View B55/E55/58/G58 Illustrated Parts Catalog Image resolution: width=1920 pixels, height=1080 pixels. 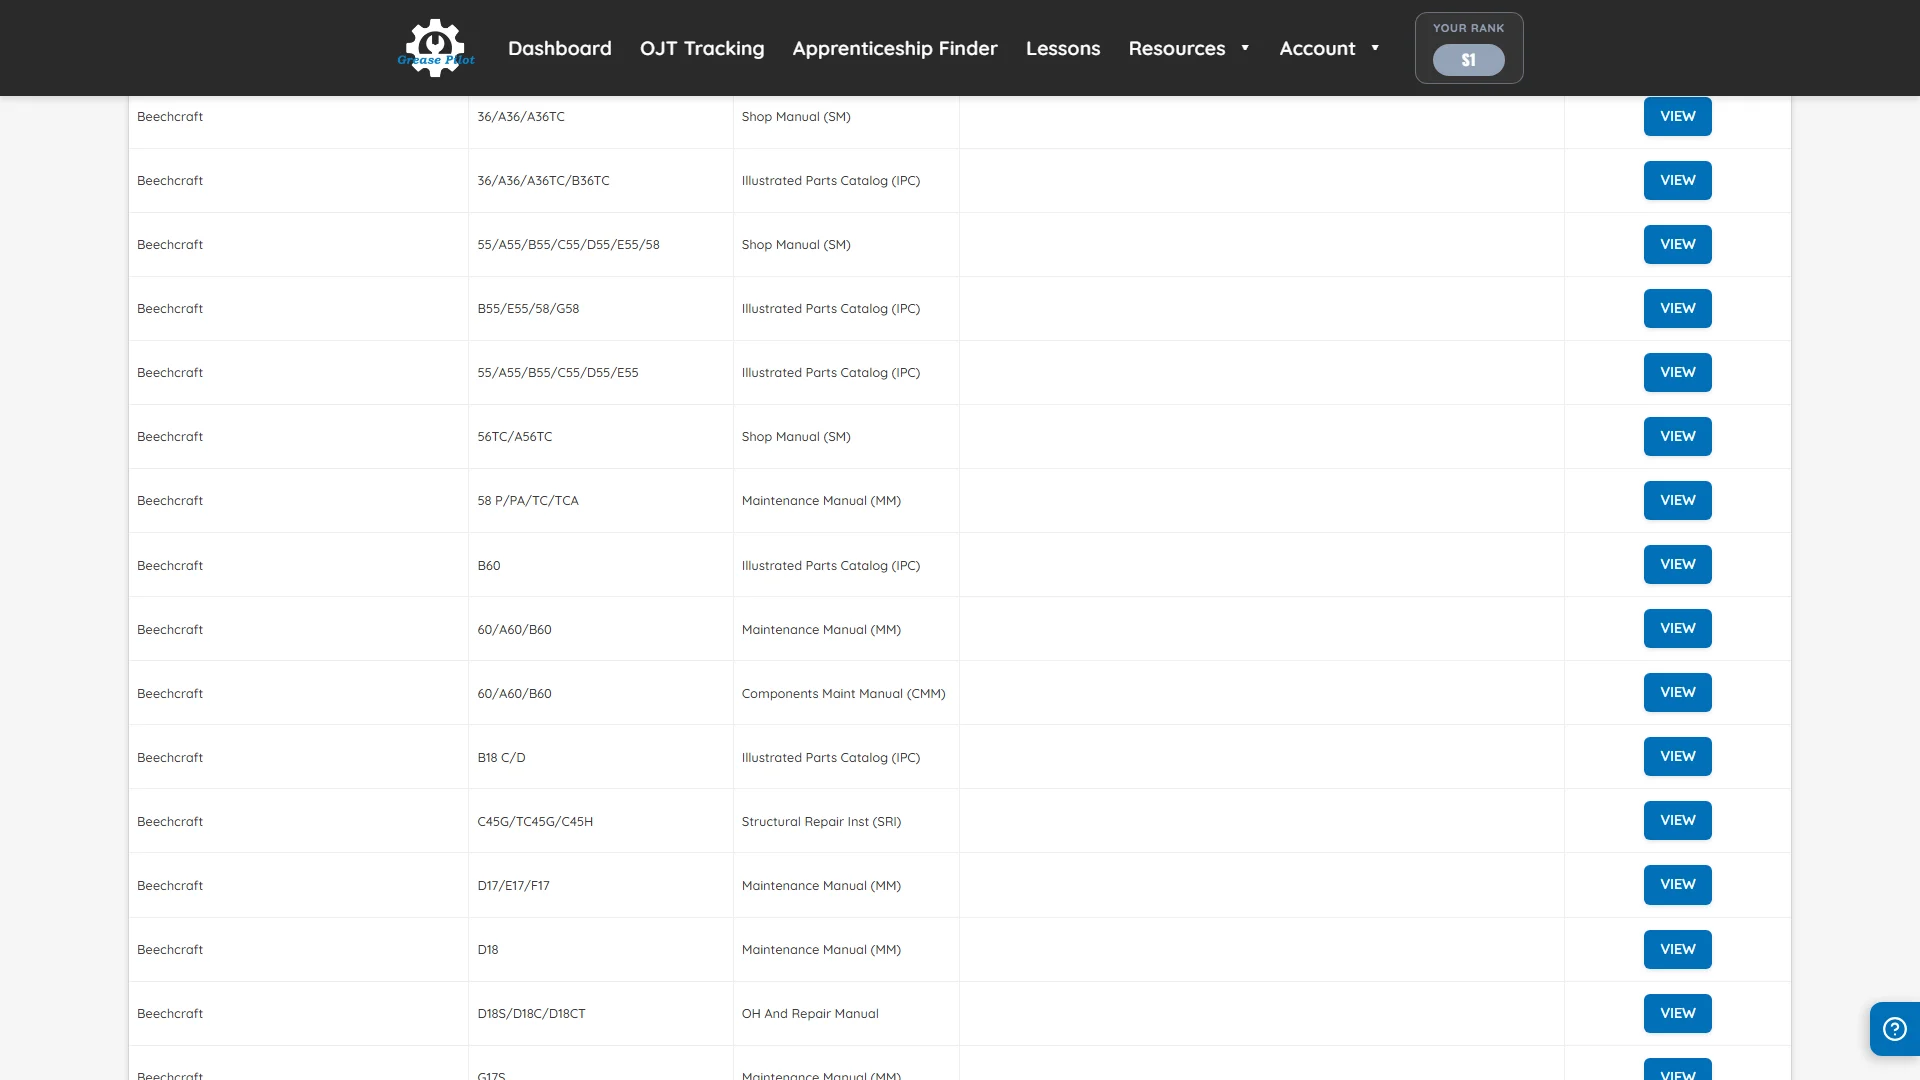point(1678,308)
